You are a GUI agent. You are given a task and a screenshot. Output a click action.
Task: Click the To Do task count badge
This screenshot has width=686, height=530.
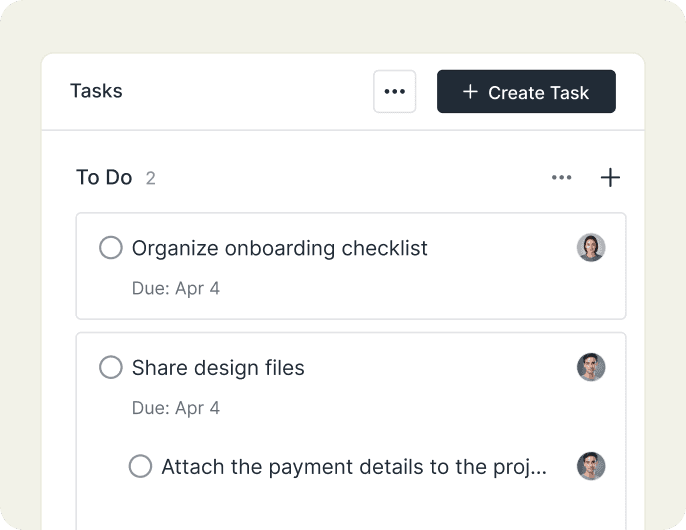pyautogui.click(x=151, y=179)
